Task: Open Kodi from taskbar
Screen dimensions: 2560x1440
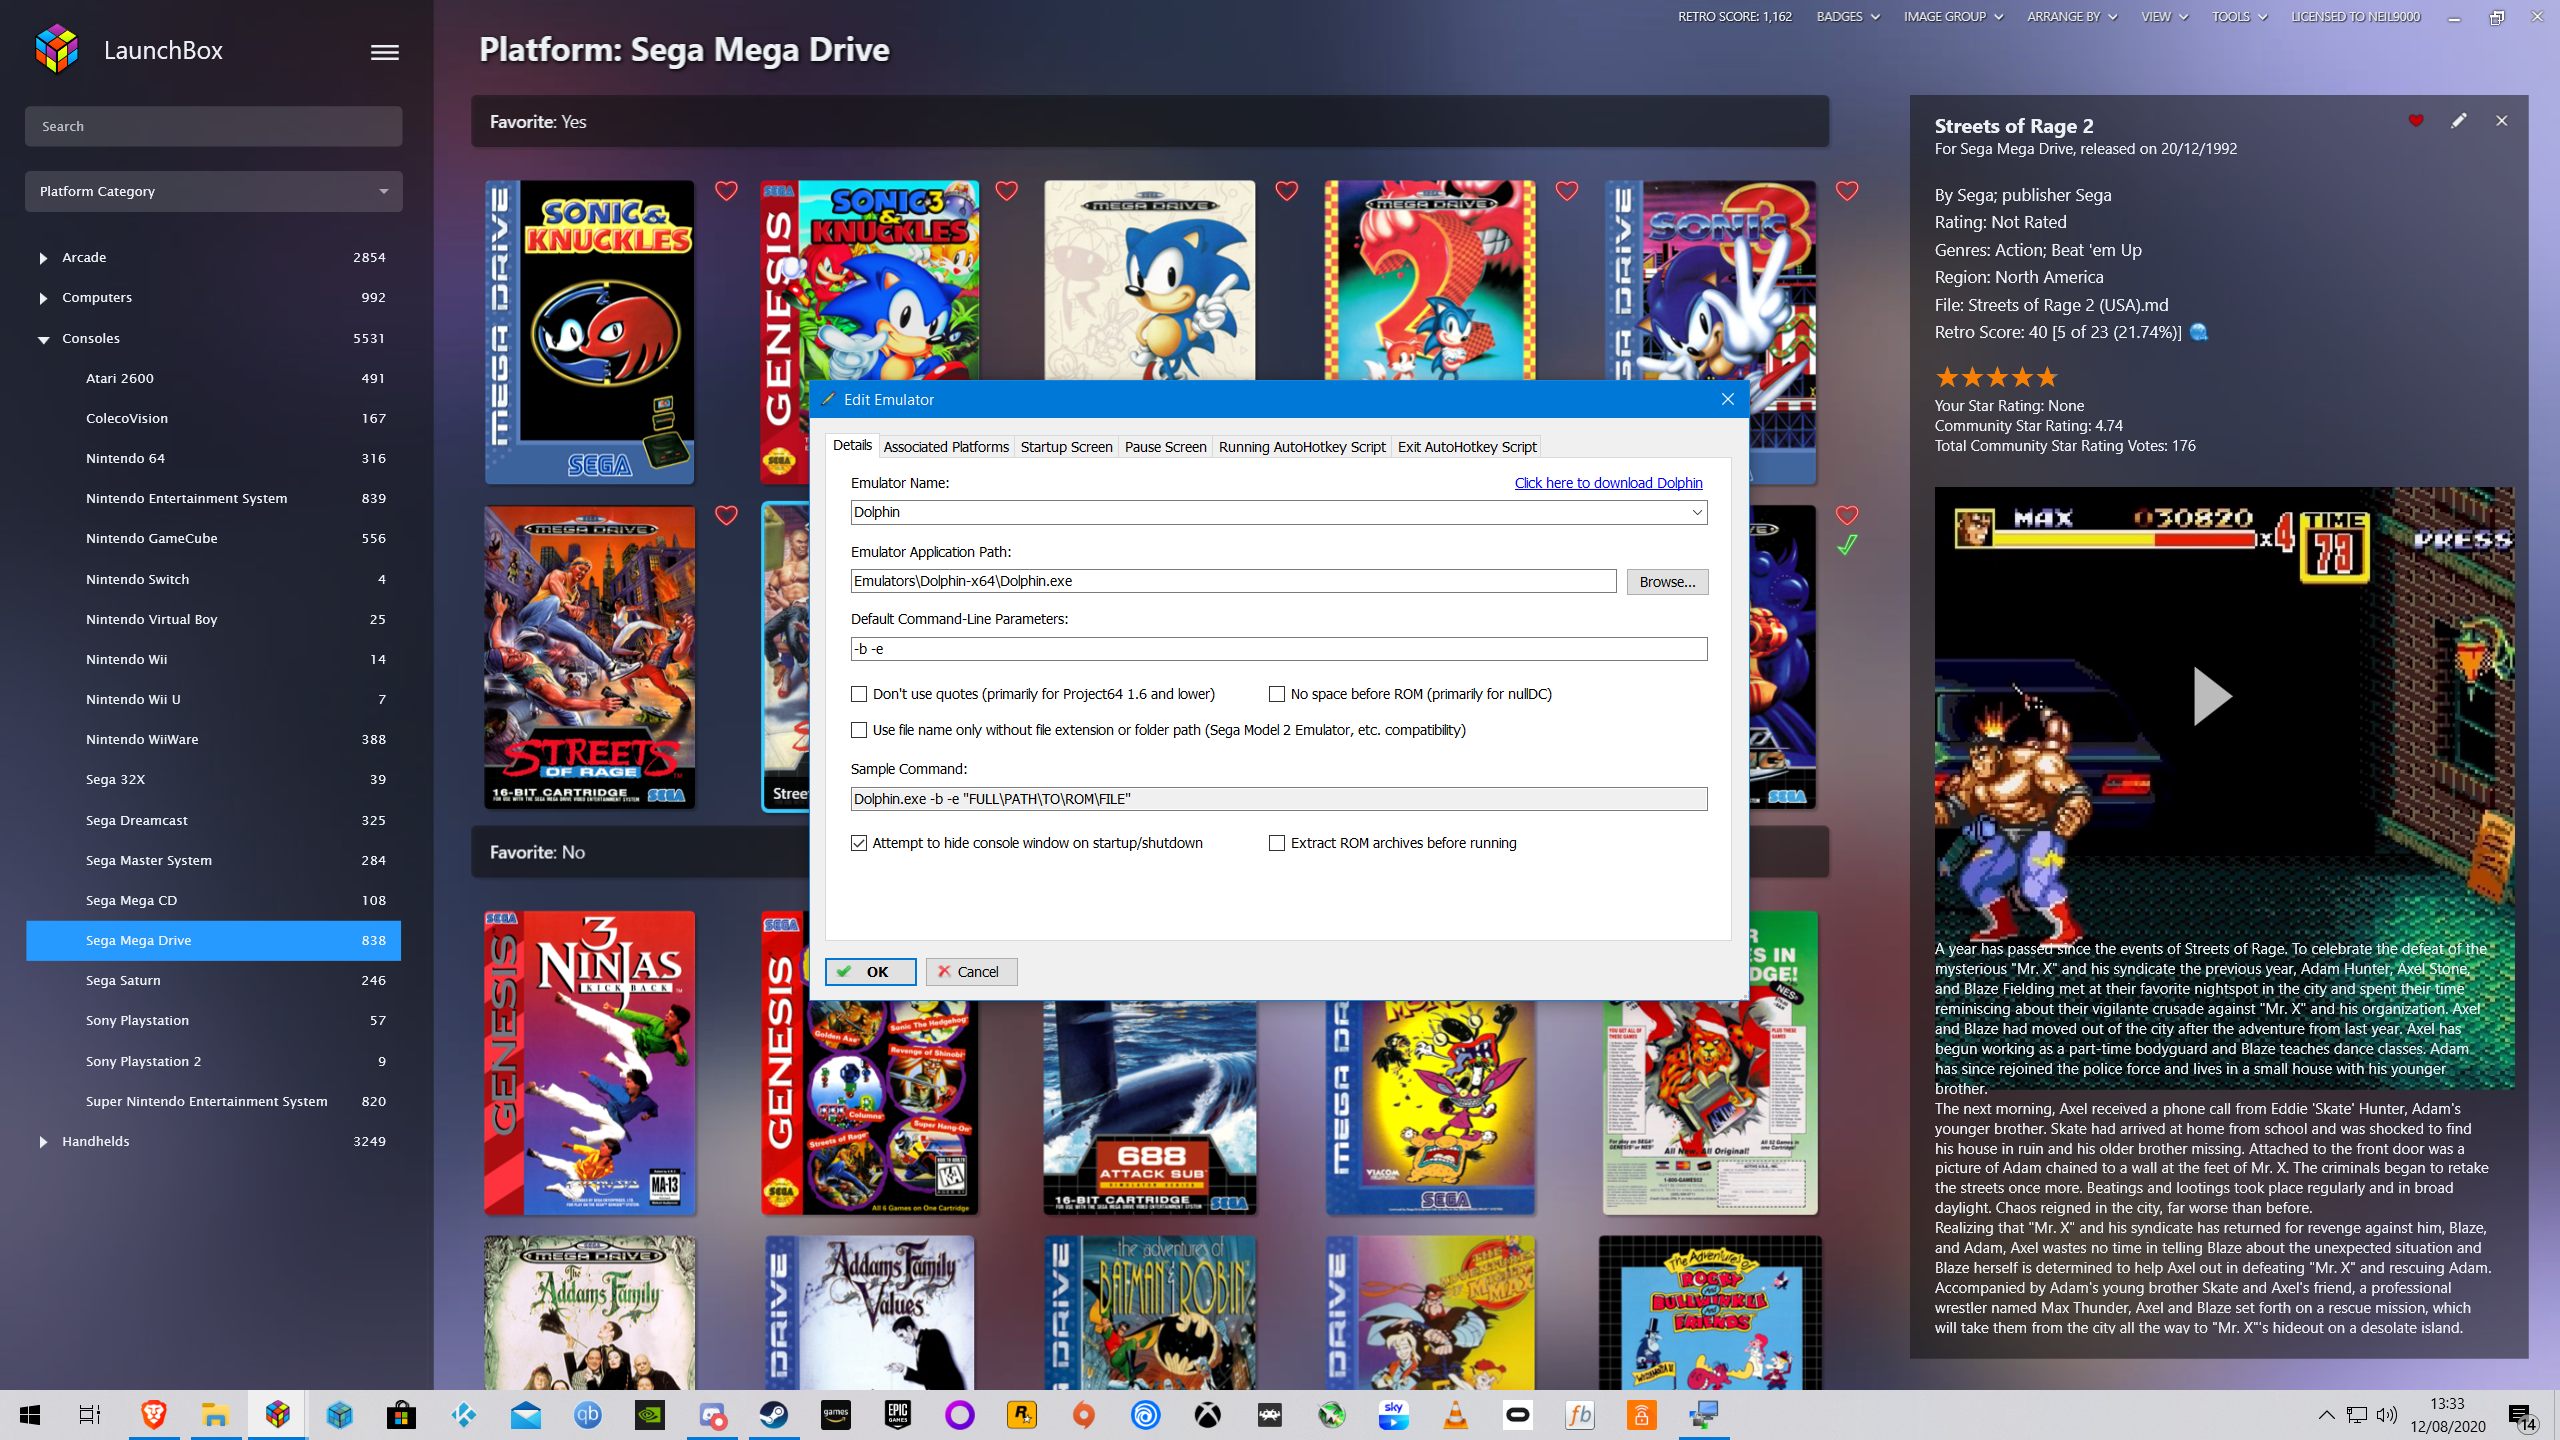Action: tap(463, 1415)
